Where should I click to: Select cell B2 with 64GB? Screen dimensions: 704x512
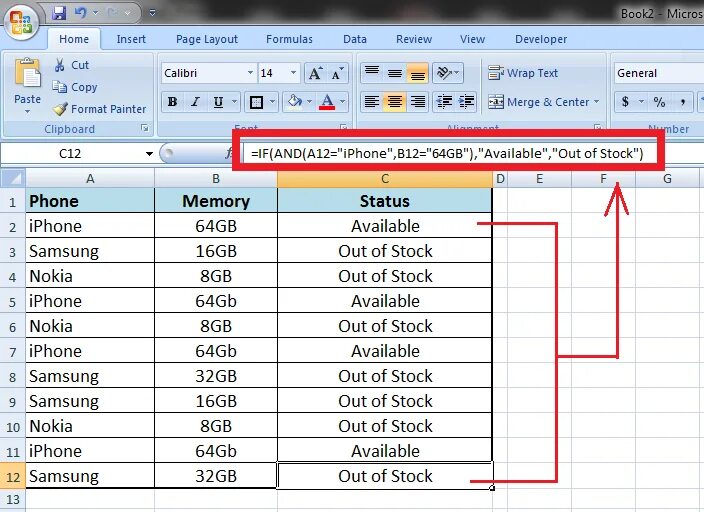(216, 226)
